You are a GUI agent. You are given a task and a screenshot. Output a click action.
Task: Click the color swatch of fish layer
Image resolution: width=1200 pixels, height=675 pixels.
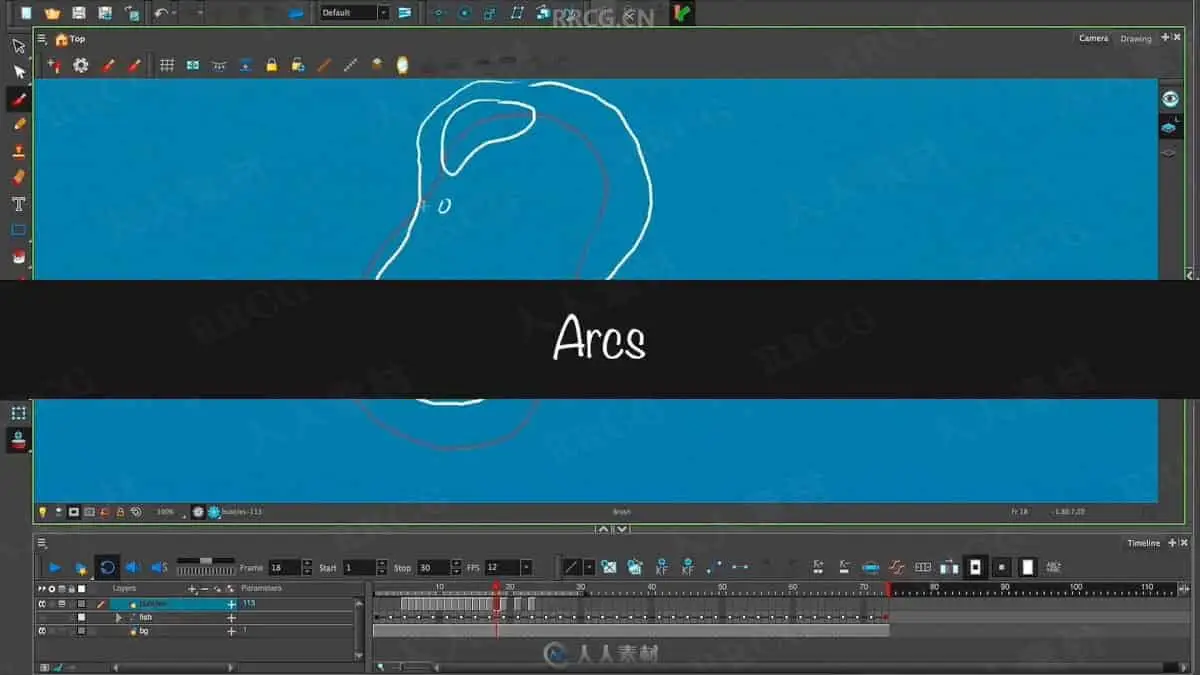pos(82,618)
